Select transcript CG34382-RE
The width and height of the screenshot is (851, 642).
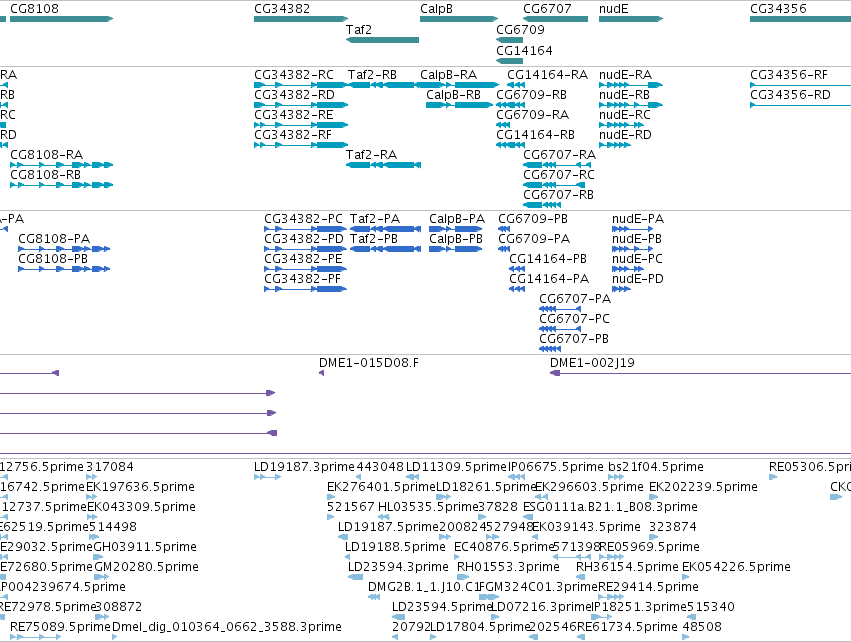pyautogui.click(x=294, y=115)
